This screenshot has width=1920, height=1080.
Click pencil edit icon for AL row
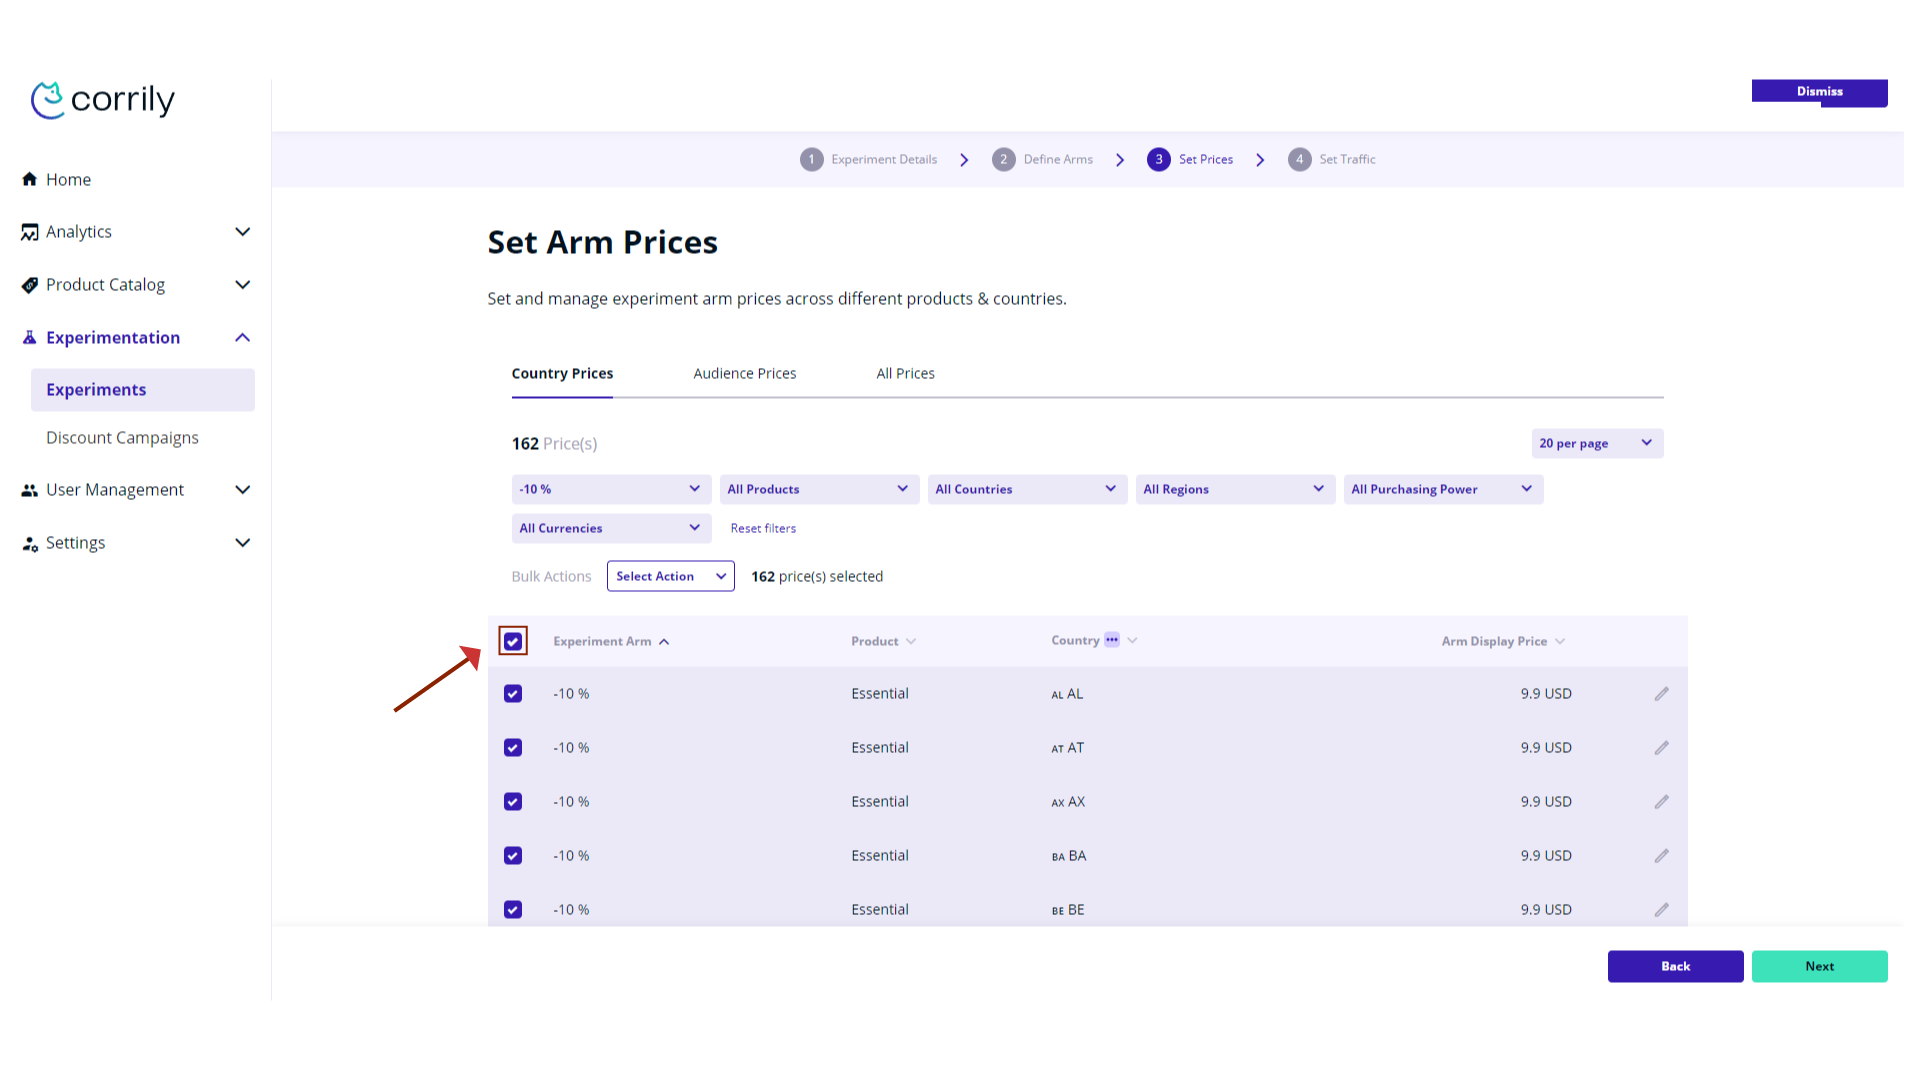click(x=1661, y=694)
